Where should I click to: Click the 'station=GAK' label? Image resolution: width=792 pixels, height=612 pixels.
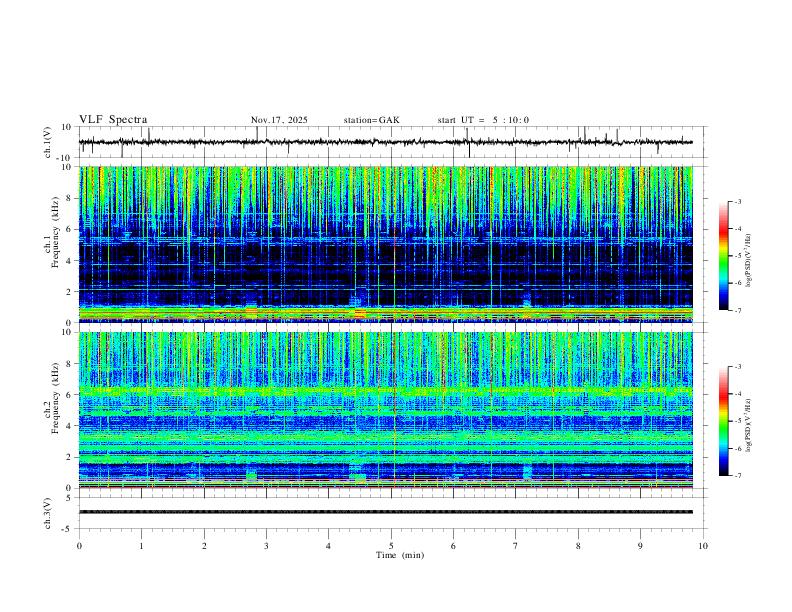pyautogui.click(x=372, y=120)
